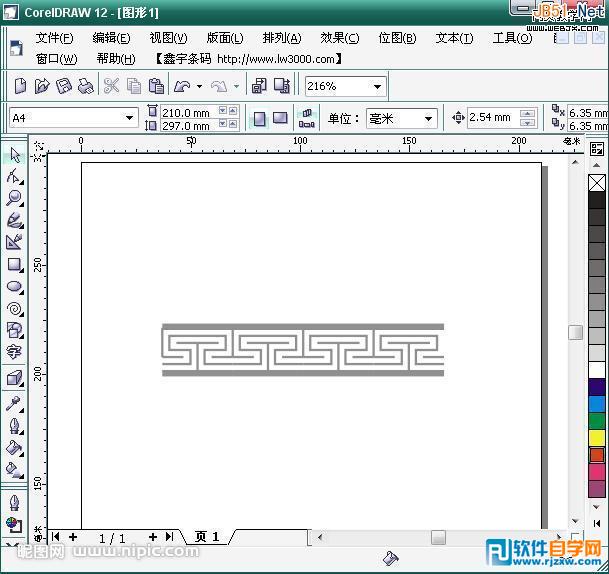The width and height of the screenshot is (609, 574).
Task: Activate the Text tool
Action: pos(14,352)
